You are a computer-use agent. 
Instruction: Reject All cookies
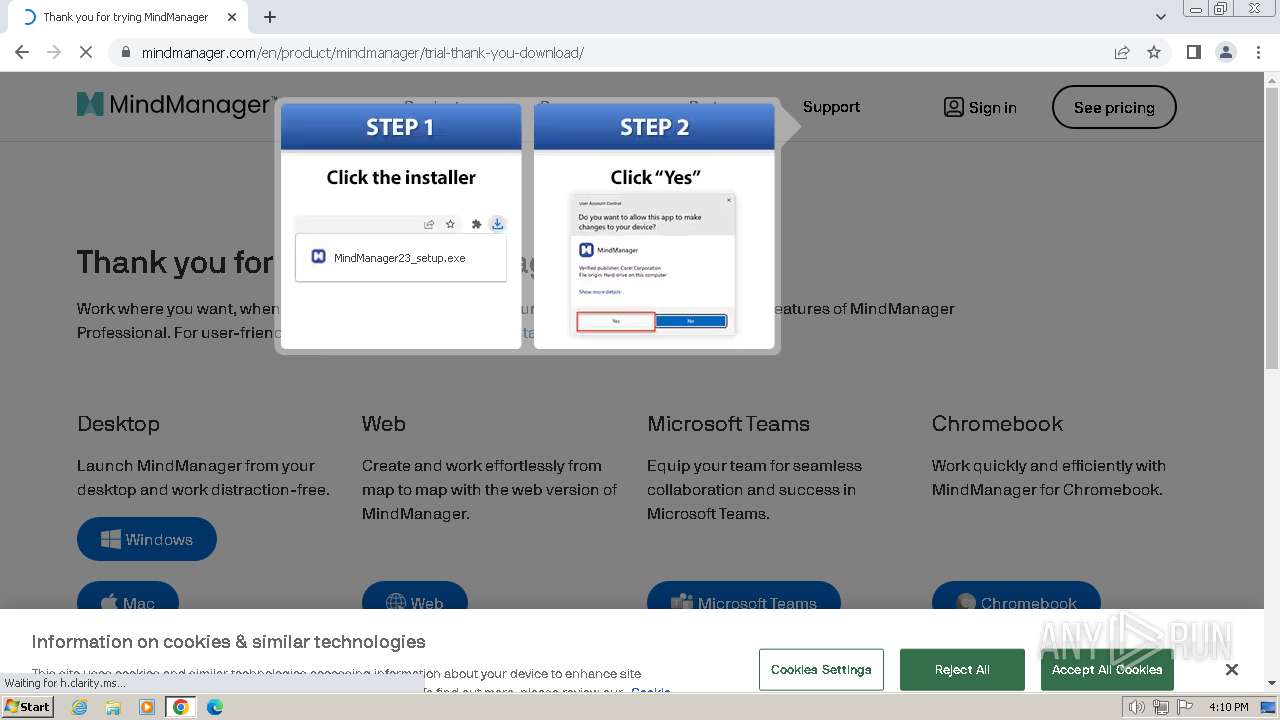pyautogui.click(x=962, y=669)
